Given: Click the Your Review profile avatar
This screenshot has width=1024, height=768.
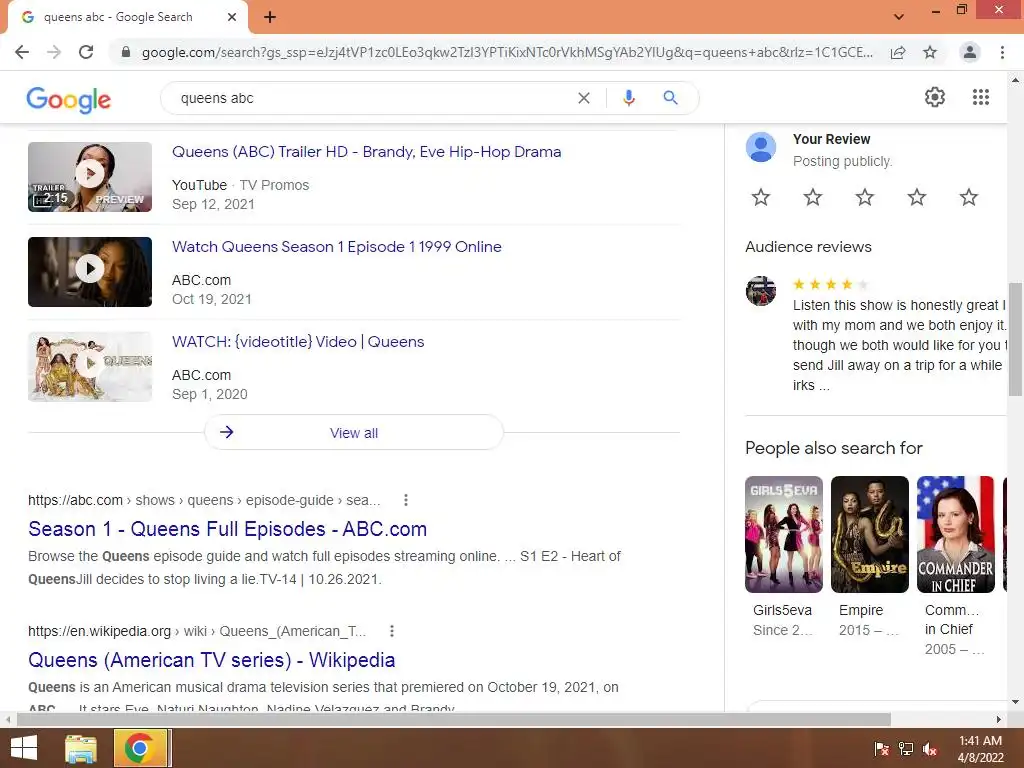Looking at the screenshot, I should click(761, 147).
